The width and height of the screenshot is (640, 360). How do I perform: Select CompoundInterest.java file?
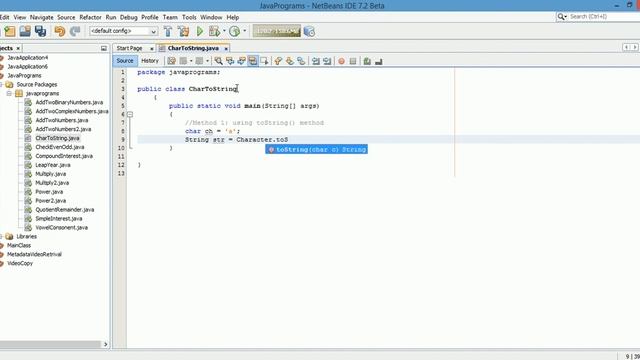pos(64,156)
